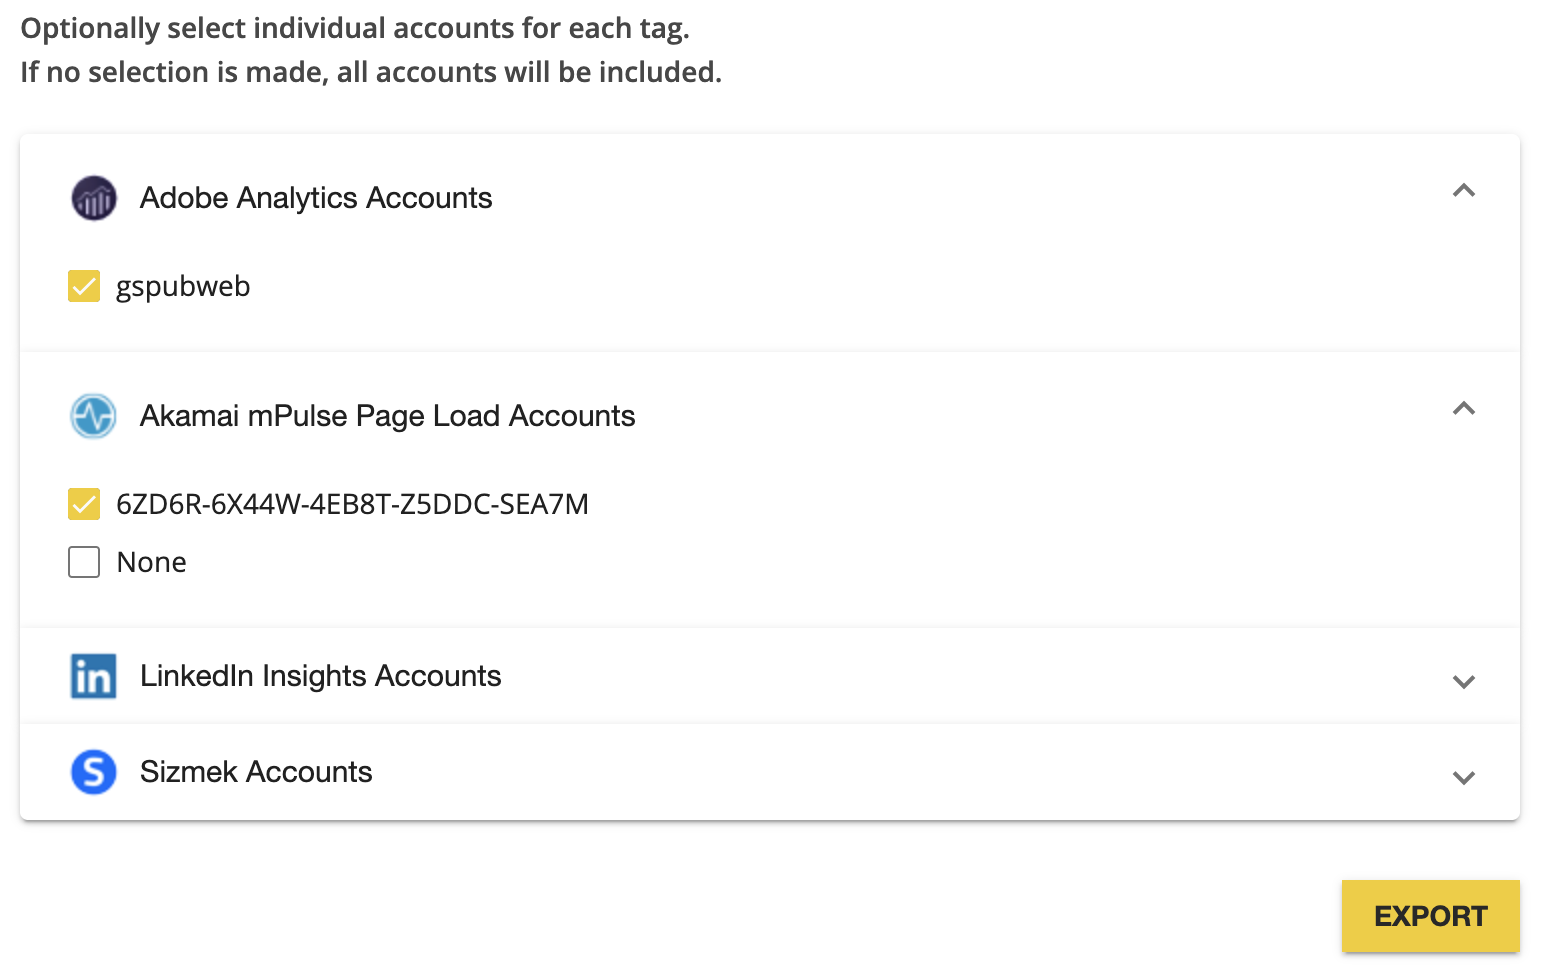Click the Sizmek Accounts heading
Image resolution: width=1546 pixels, height=974 pixels.
point(256,772)
